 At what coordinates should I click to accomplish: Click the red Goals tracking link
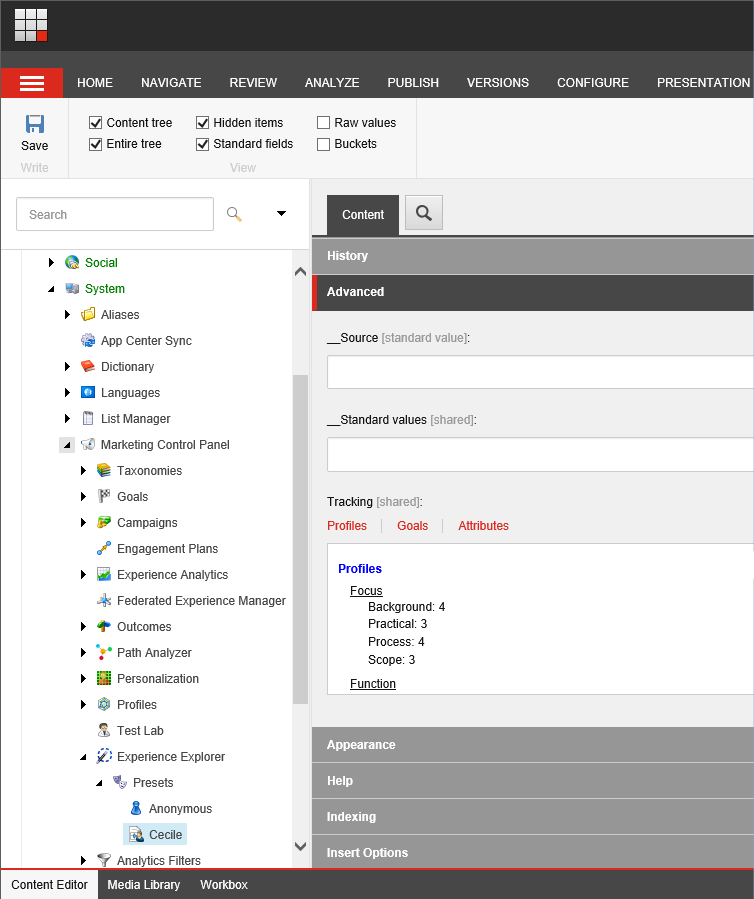412,526
